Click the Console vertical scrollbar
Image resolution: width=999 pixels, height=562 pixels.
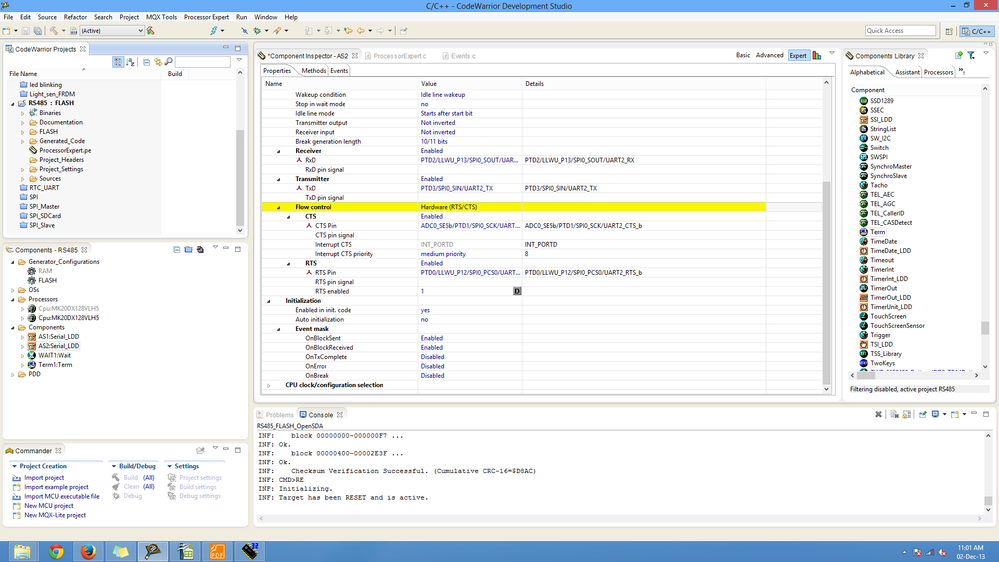988,501
